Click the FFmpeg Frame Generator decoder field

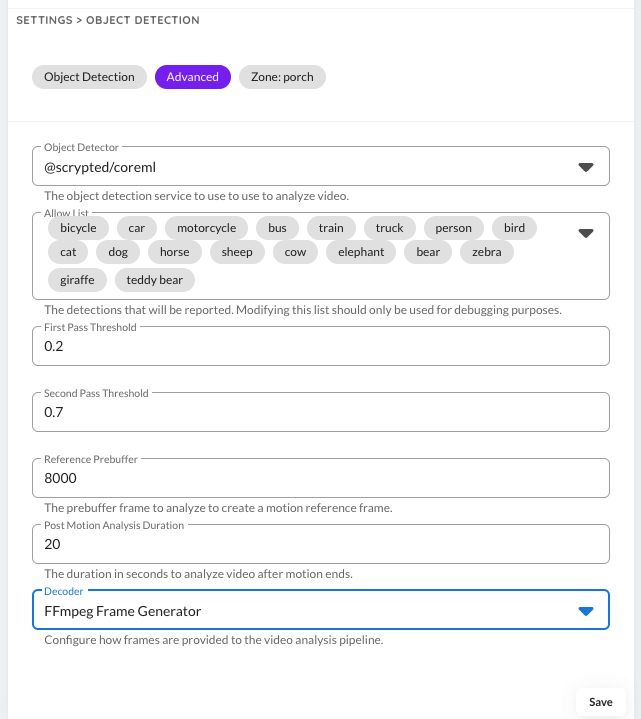(x=300, y=611)
